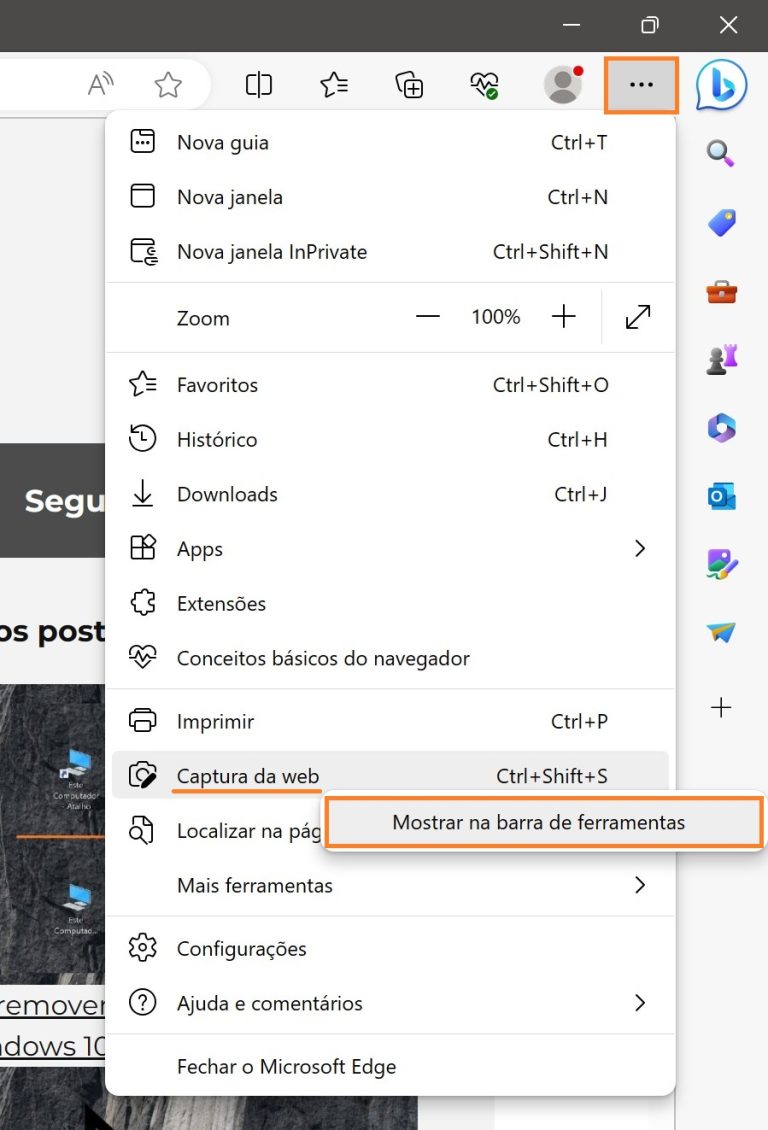Open the sidebar Search tool
Image resolution: width=768 pixels, height=1130 pixels.
720,154
